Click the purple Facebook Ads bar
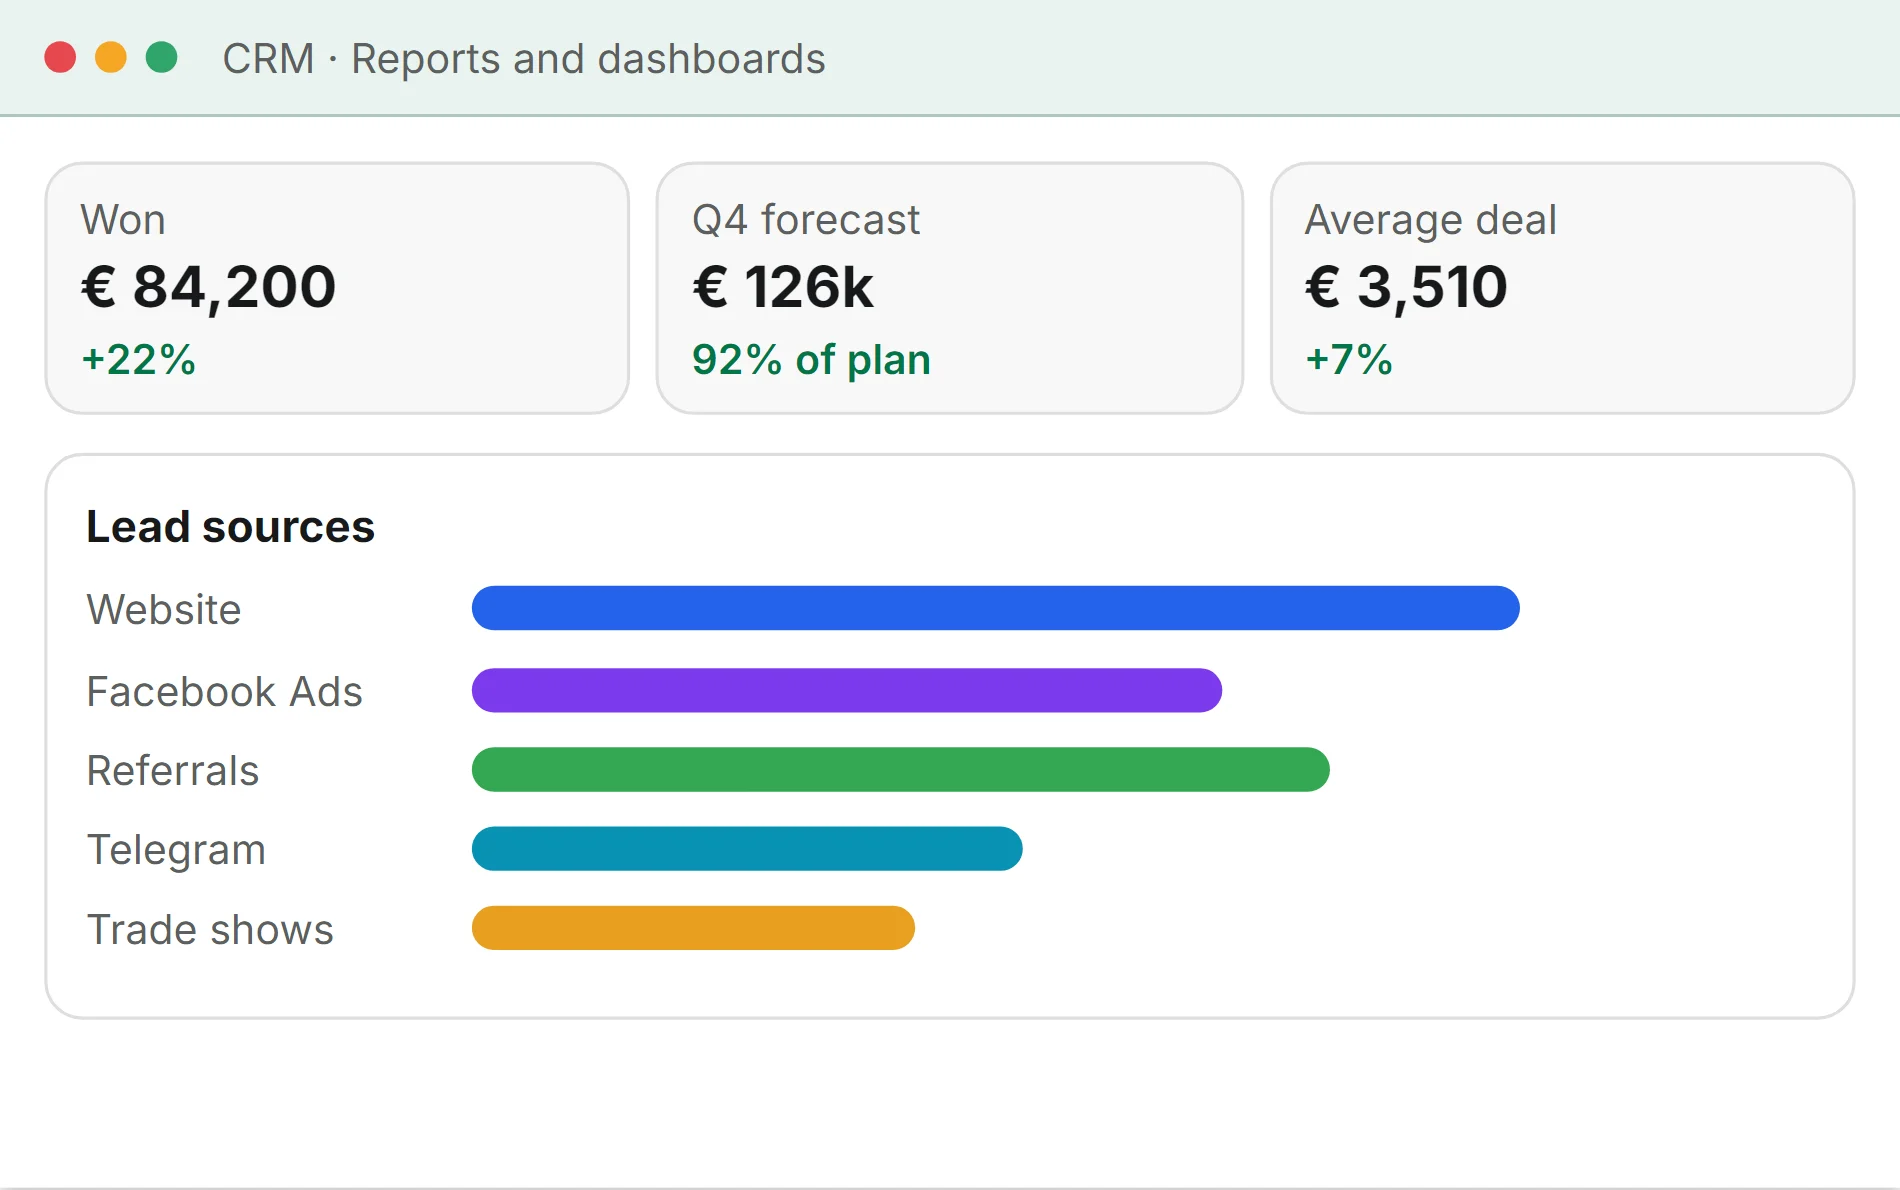This screenshot has width=1900, height=1190. tap(847, 690)
